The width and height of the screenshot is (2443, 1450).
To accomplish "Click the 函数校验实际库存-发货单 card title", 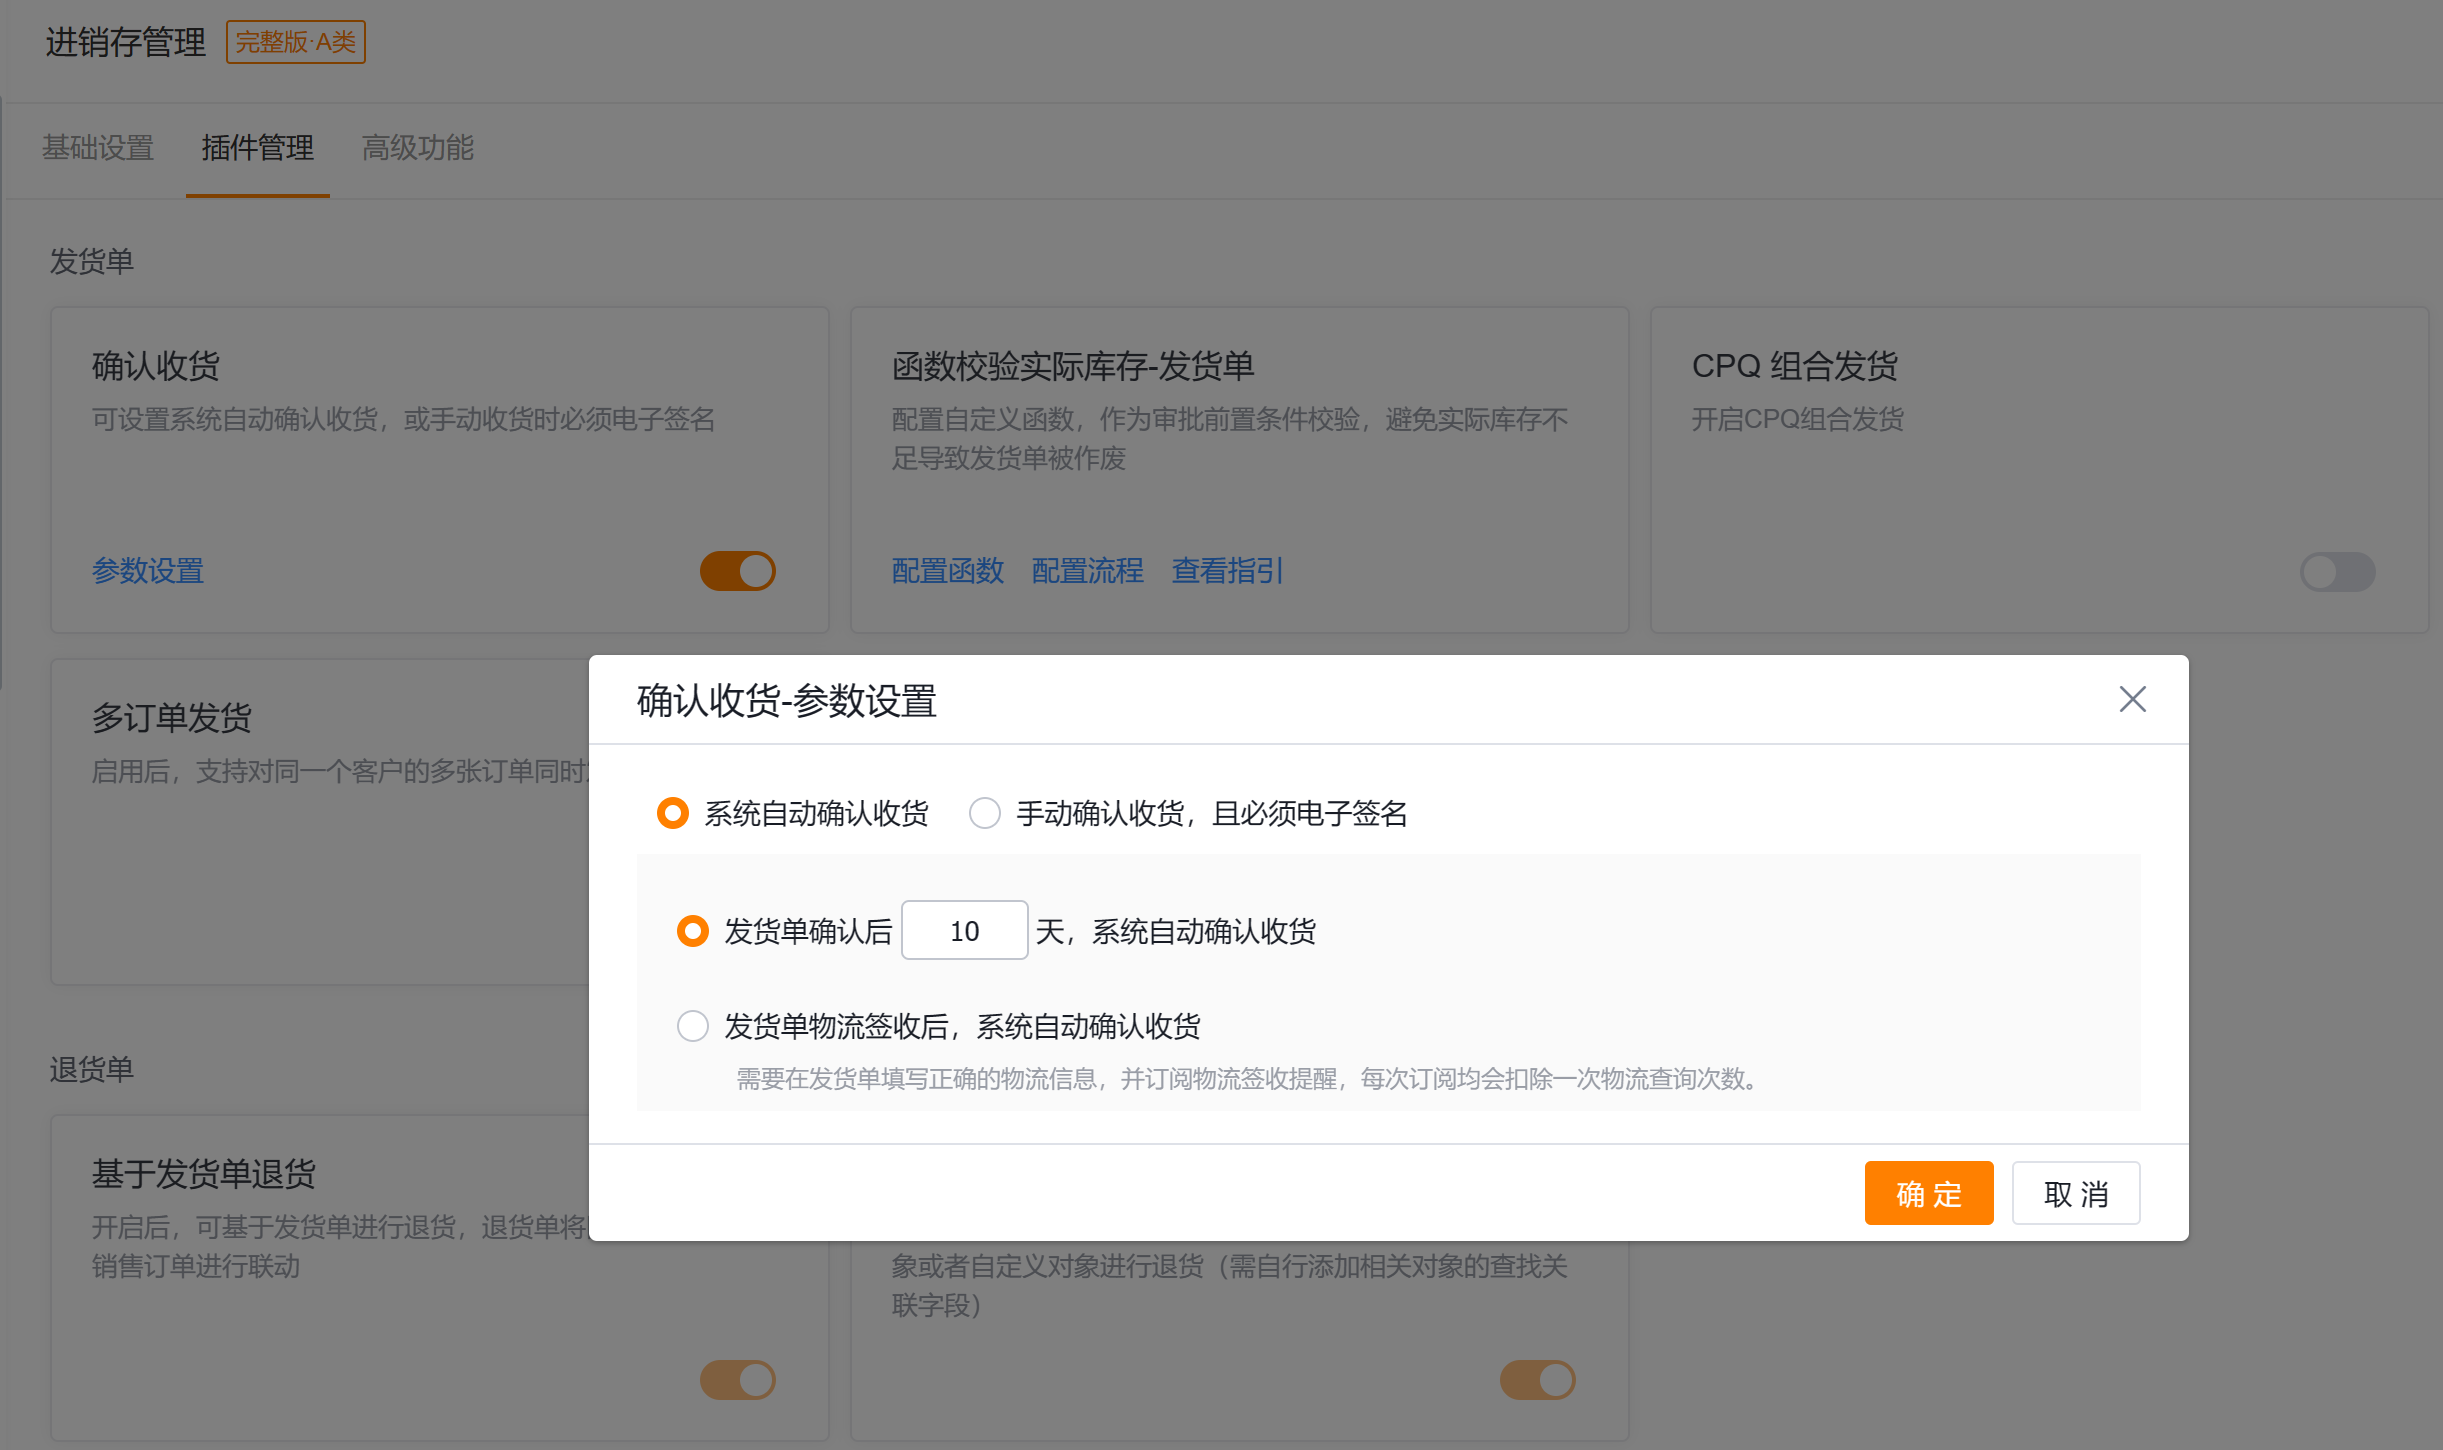I will pos(1073,366).
